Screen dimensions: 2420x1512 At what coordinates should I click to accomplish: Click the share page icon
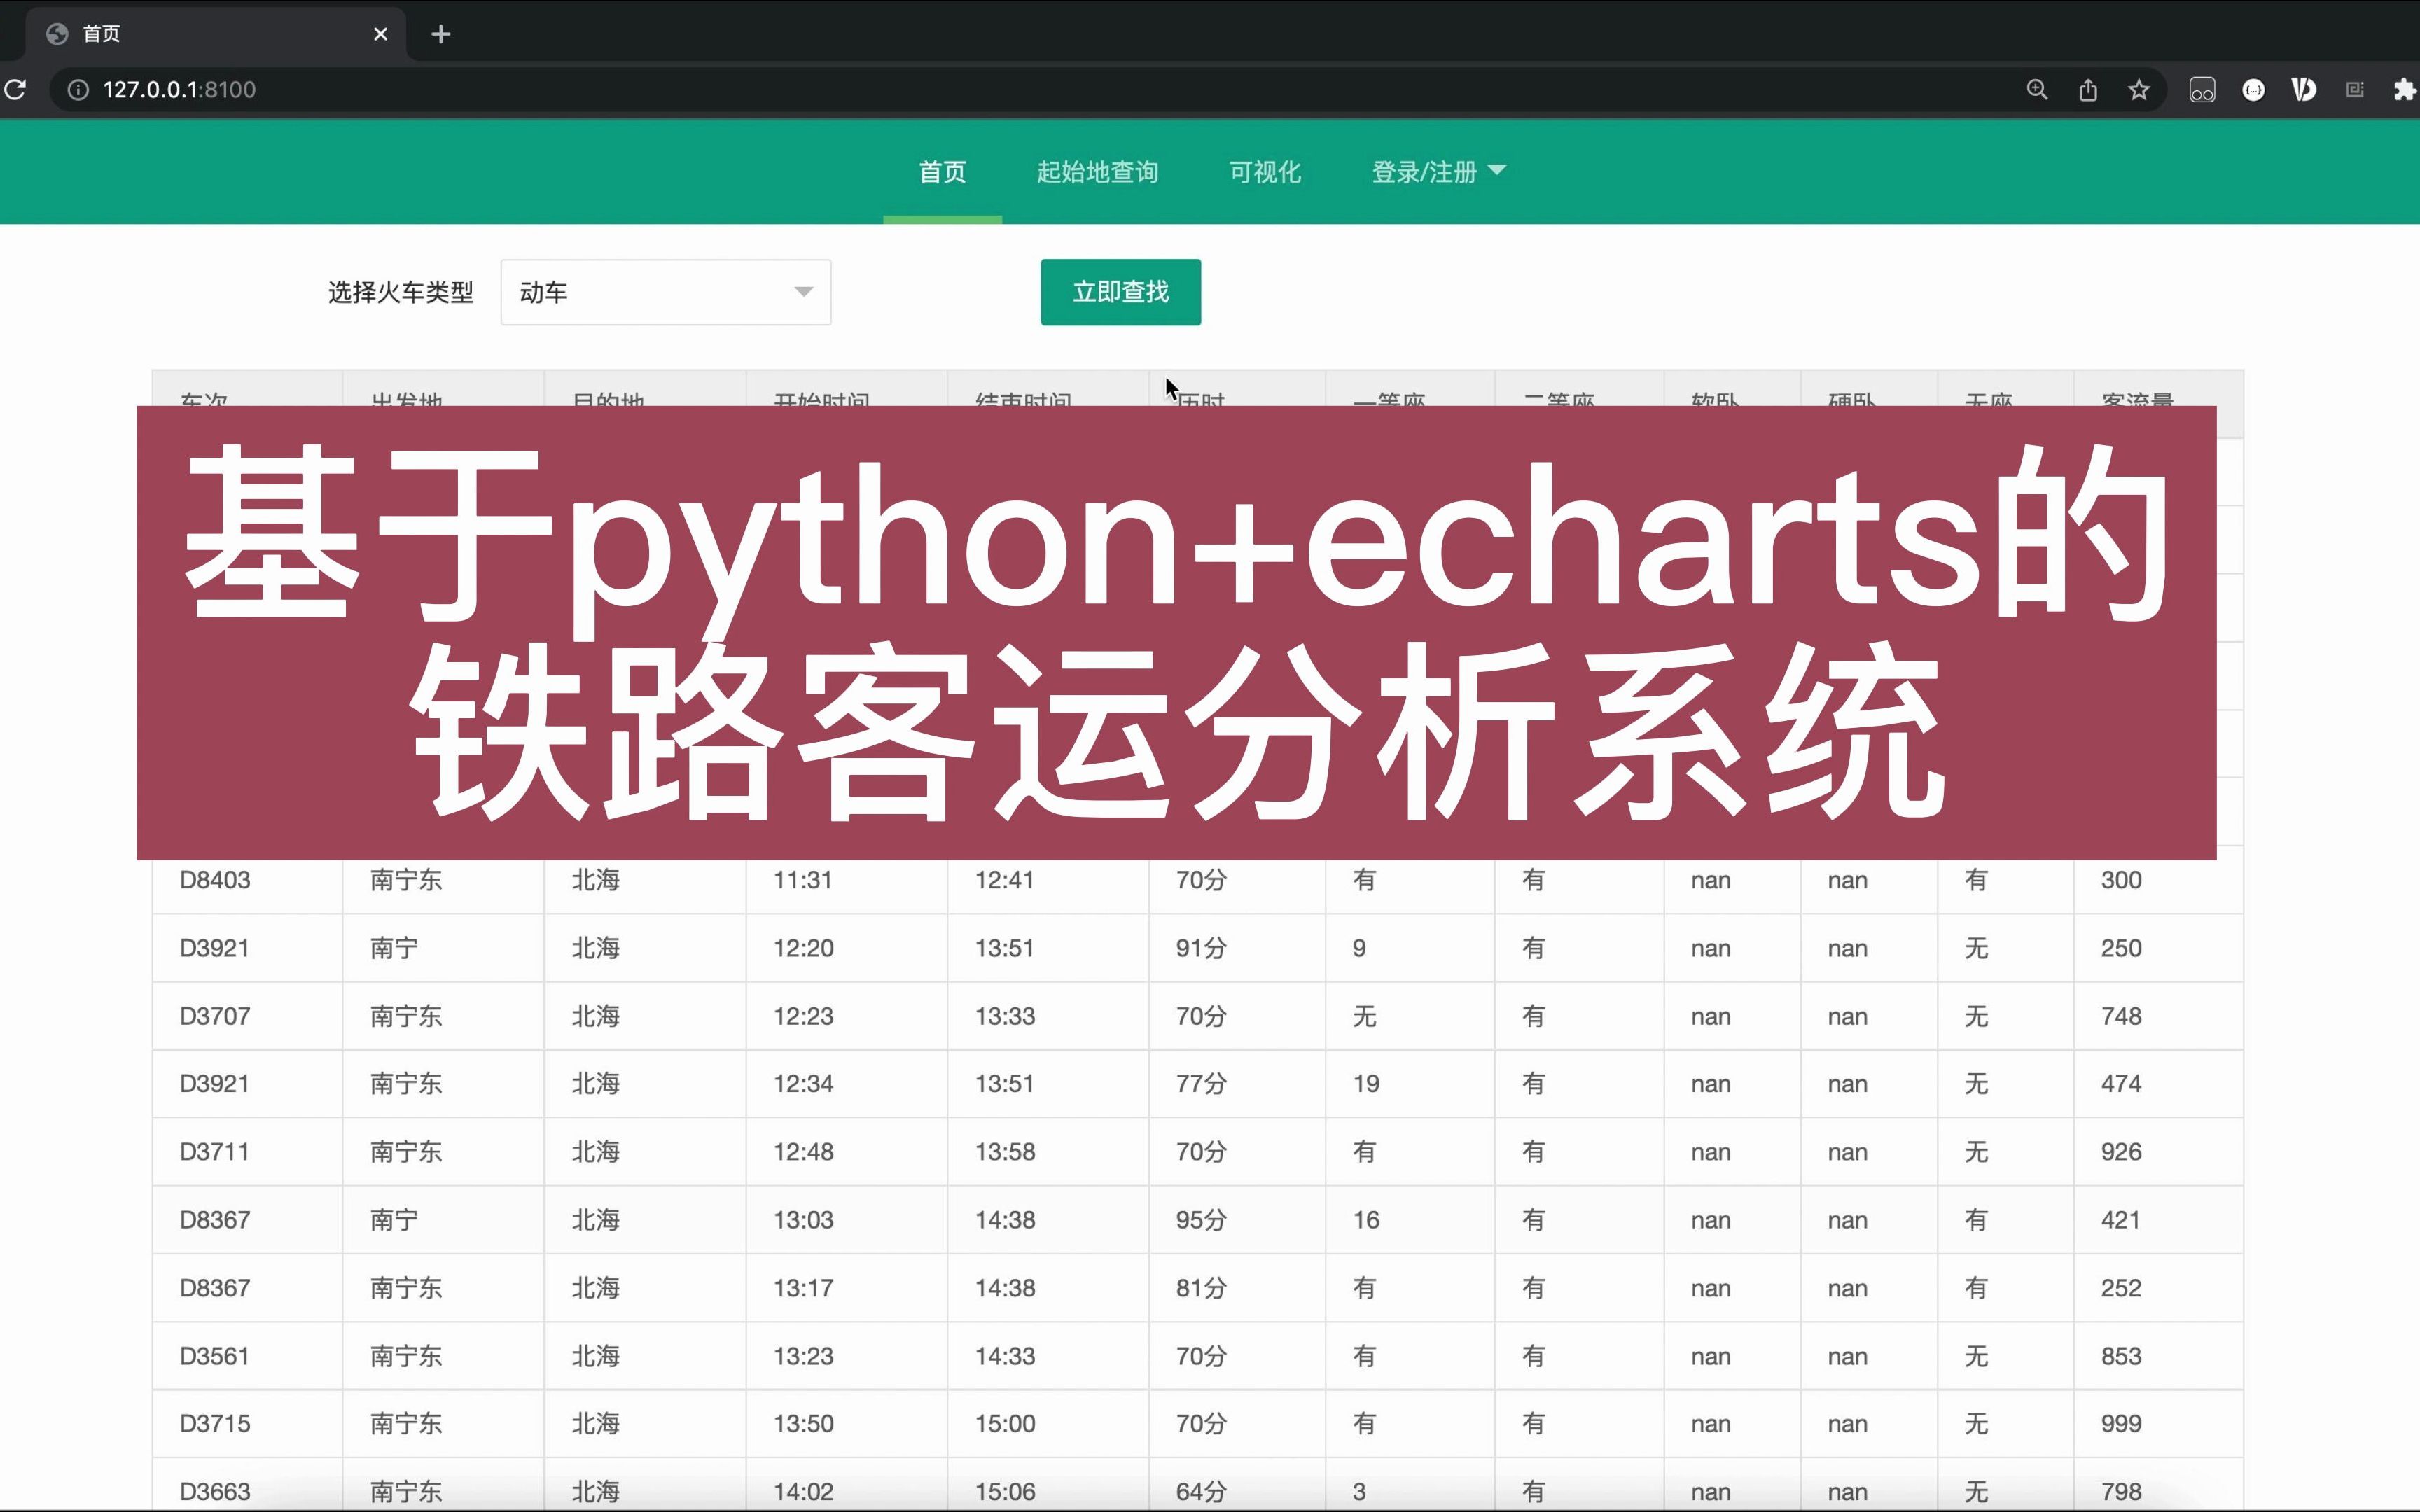pyautogui.click(x=2088, y=90)
